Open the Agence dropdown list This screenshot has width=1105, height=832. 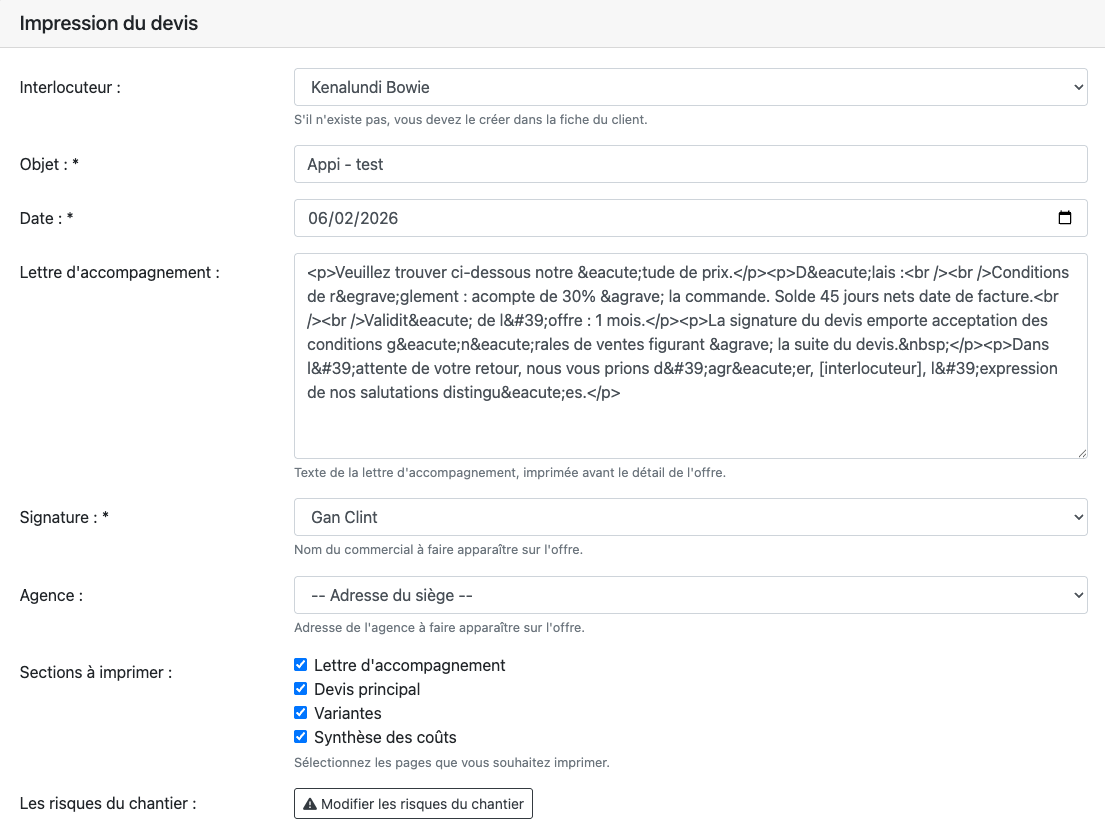point(690,595)
